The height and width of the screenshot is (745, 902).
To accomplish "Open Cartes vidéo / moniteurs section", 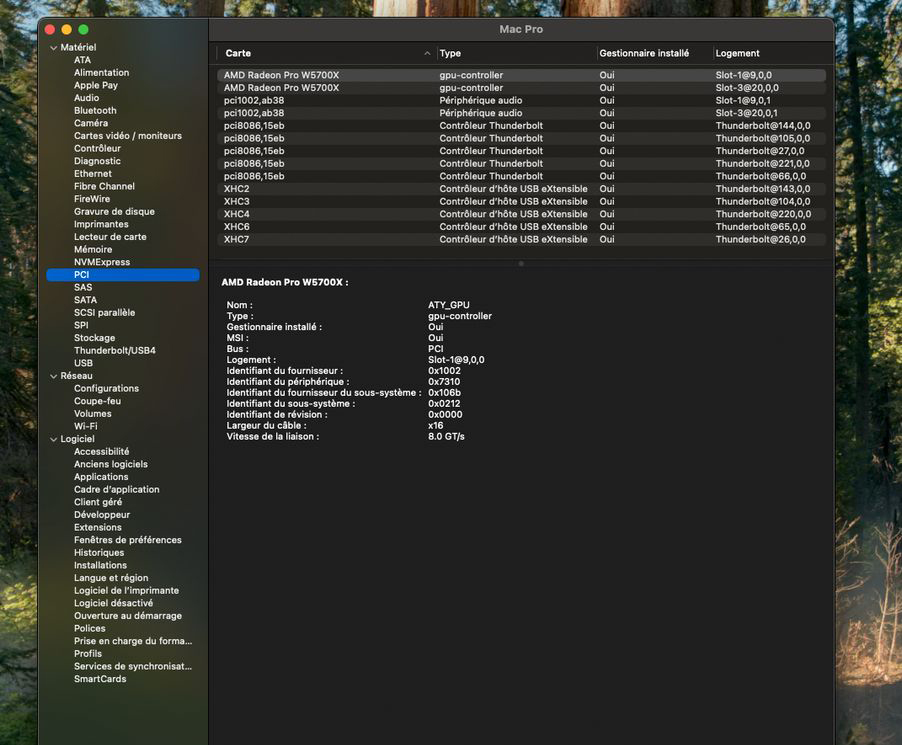I will click(128, 136).
